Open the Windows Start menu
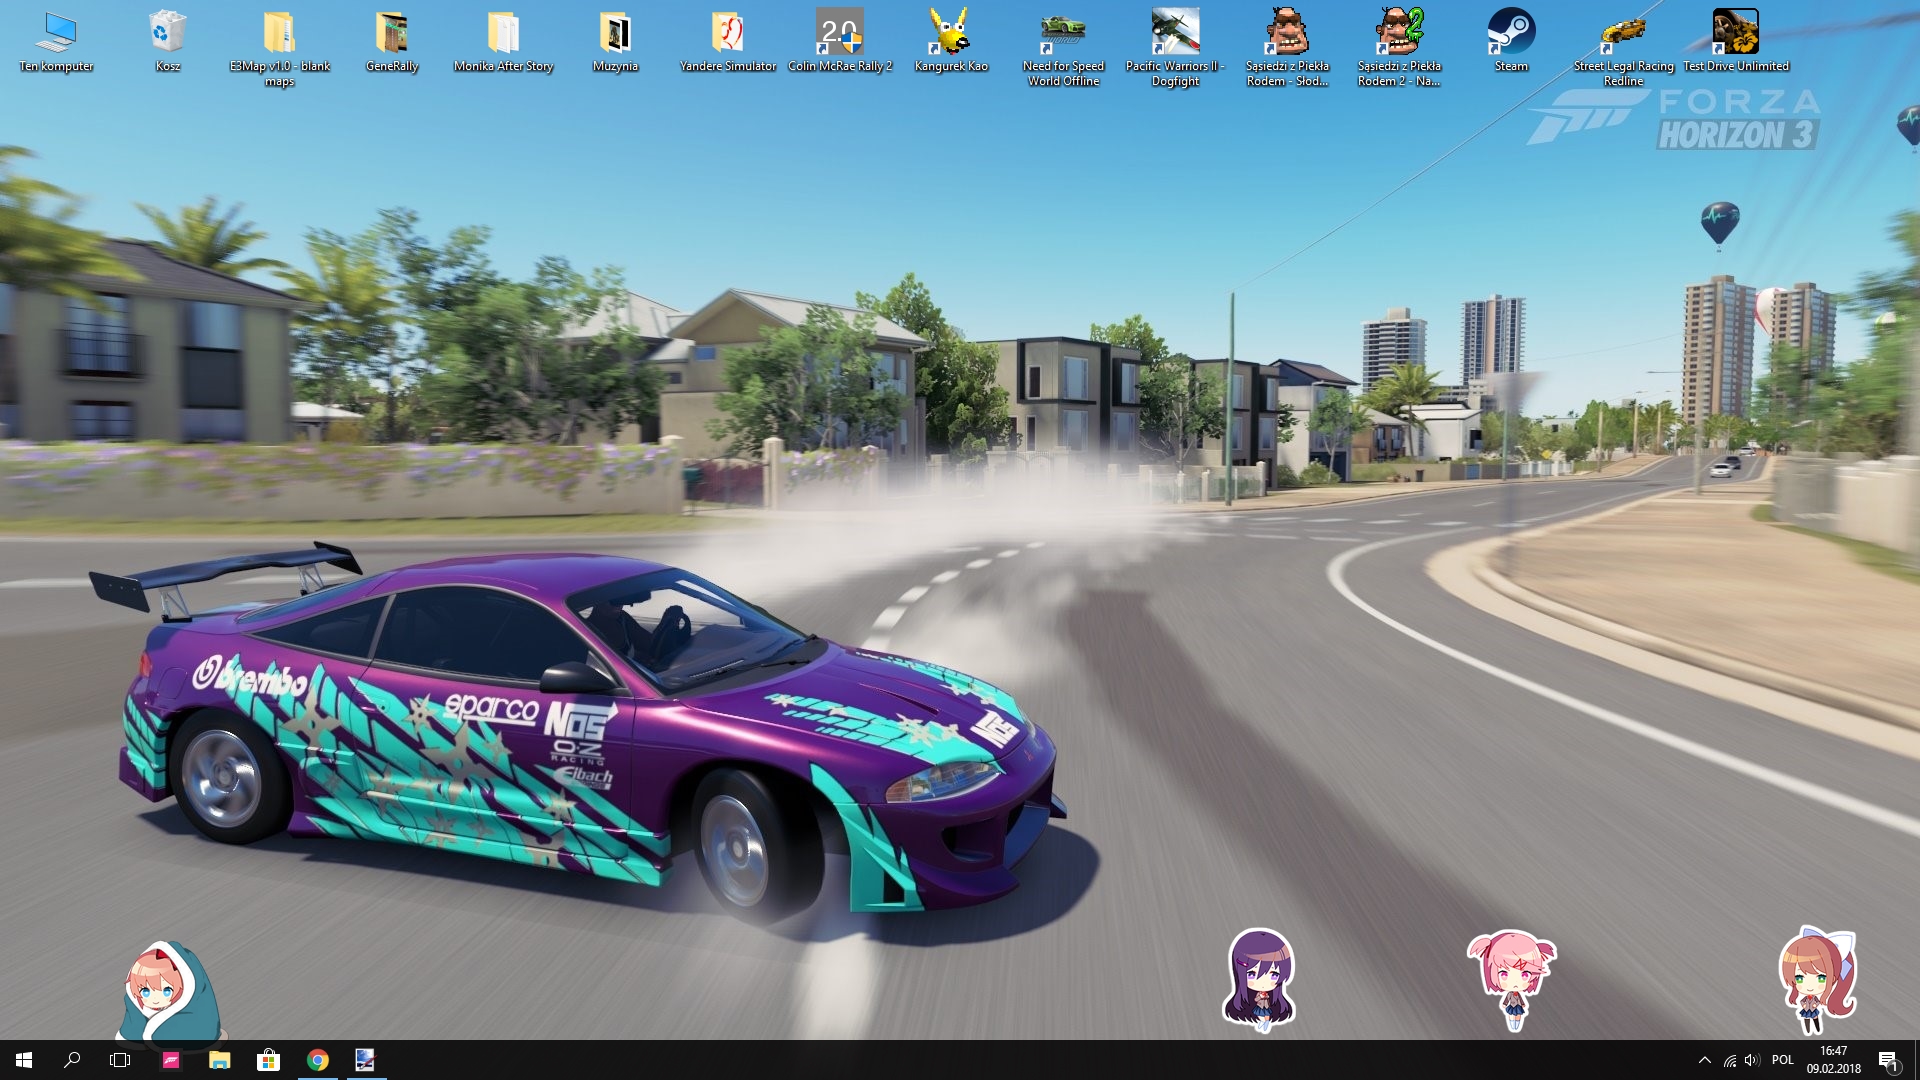 (24, 1060)
